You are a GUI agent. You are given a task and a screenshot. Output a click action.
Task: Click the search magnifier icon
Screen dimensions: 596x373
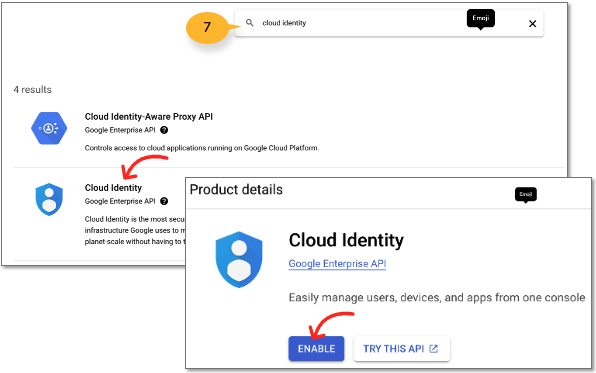coord(249,23)
